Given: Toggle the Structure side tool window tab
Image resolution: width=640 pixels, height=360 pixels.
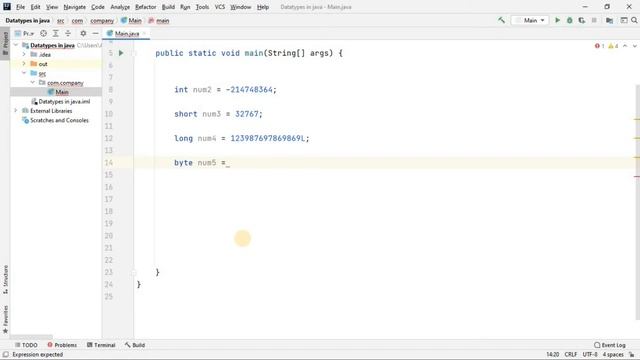Looking at the screenshot, I should [x=5, y=280].
